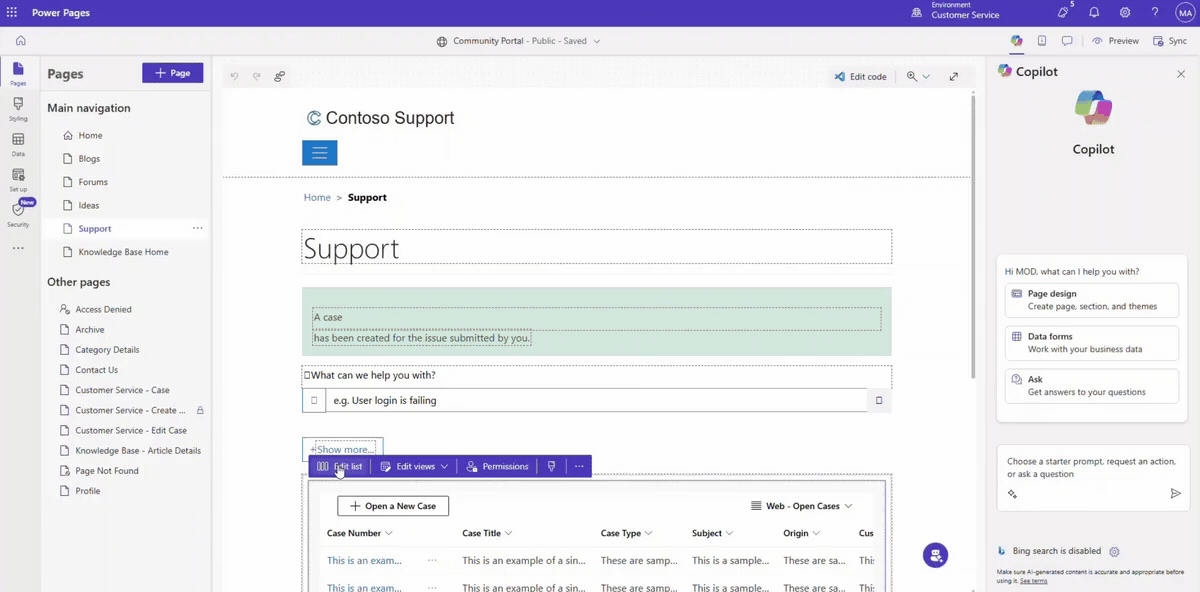1200x592 pixels.
Task: Close the Copilot panel
Action: point(1181,74)
